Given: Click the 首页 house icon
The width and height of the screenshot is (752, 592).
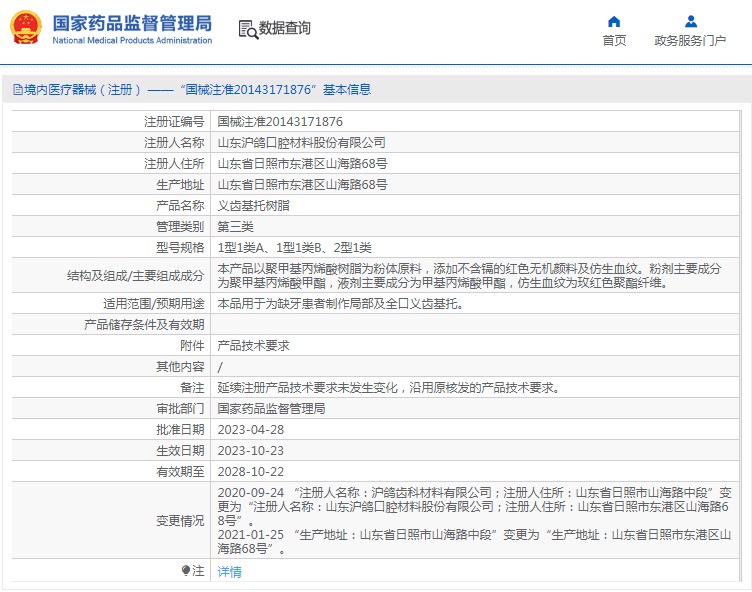Looking at the screenshot, I should point(614,21).
